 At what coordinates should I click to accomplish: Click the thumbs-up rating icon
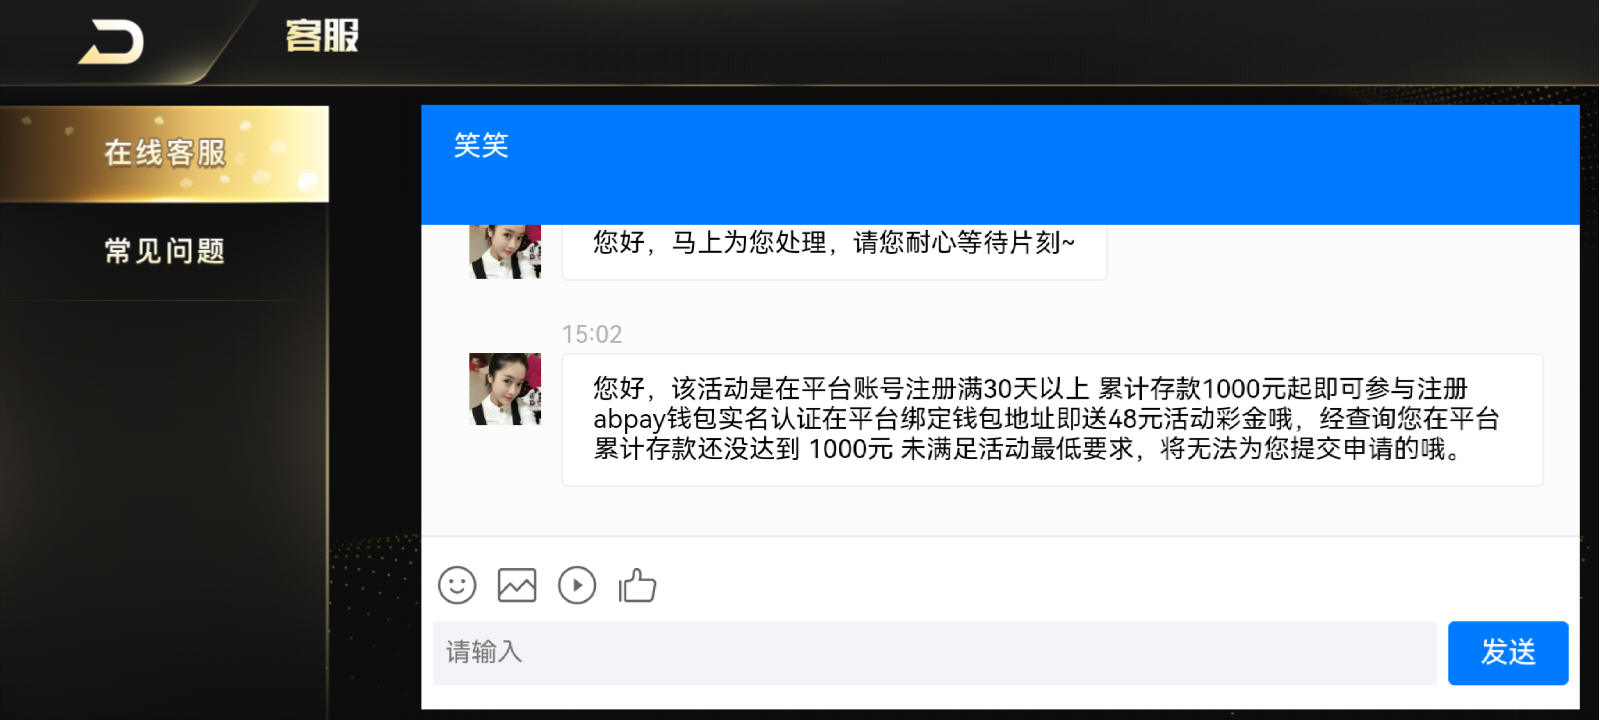click(x=637, y=585)
